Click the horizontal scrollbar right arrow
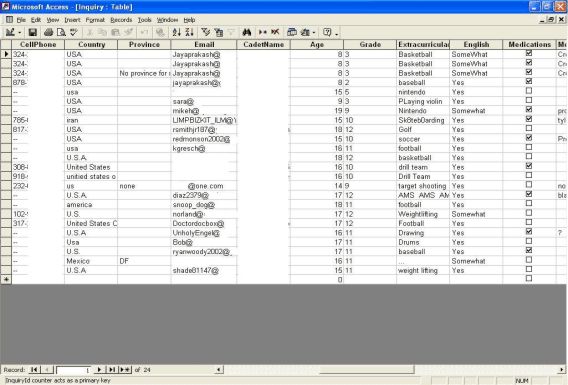Screen dimensions: 568x385 tap(562, 370)
